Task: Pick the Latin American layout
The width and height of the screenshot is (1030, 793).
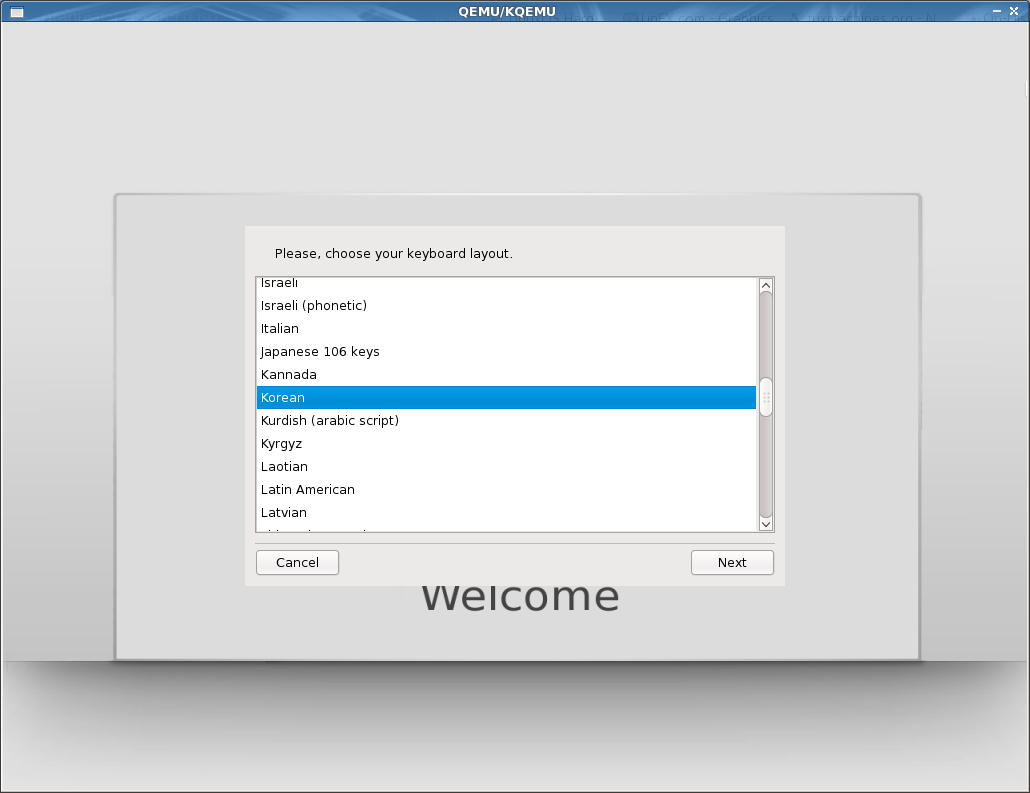Action: [x=506, y=489]
